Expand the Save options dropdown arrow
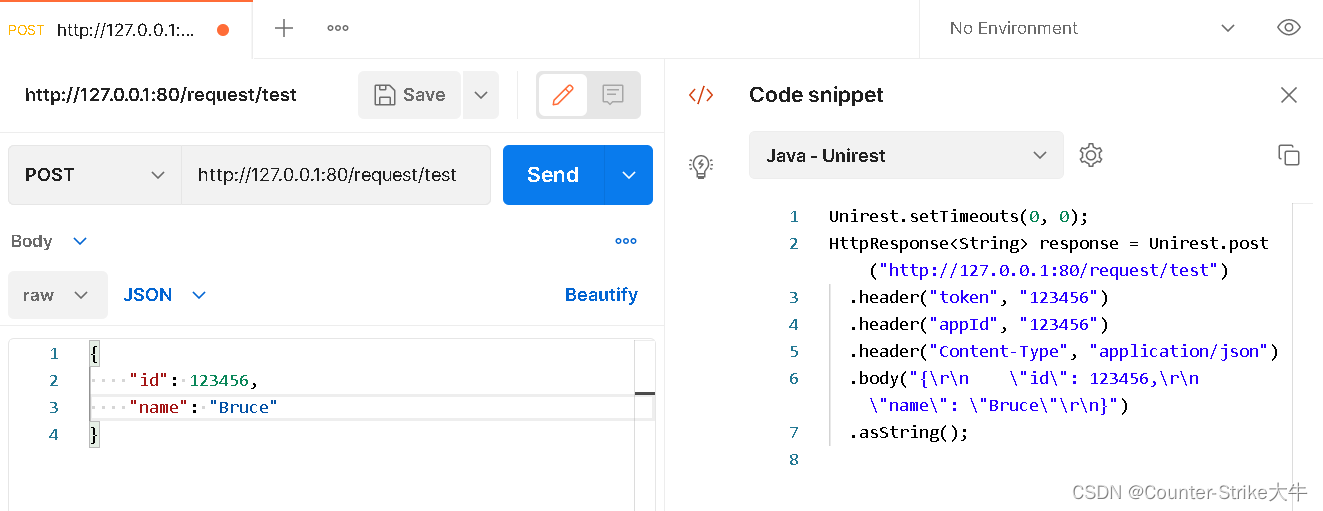Image resolution: width=1323 pixels, height=511 pixels. coord(480,95)
